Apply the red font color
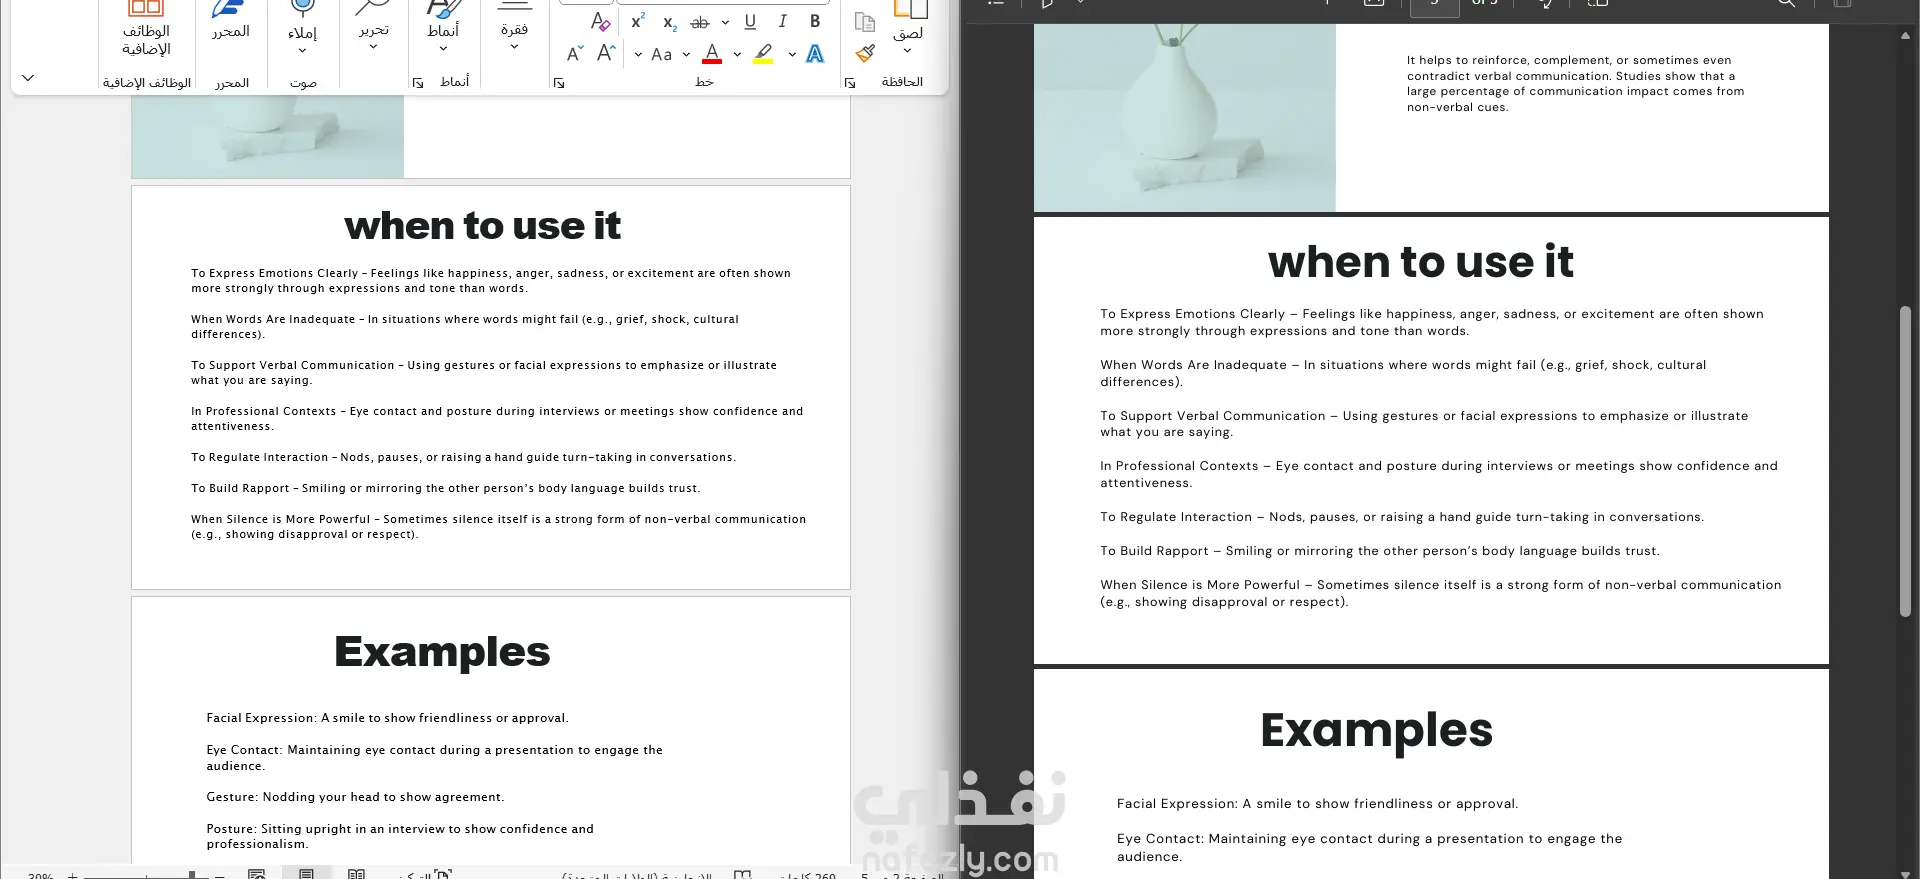Image resolution: width=1920 pixels, height=879 pixels. [712, 54]
